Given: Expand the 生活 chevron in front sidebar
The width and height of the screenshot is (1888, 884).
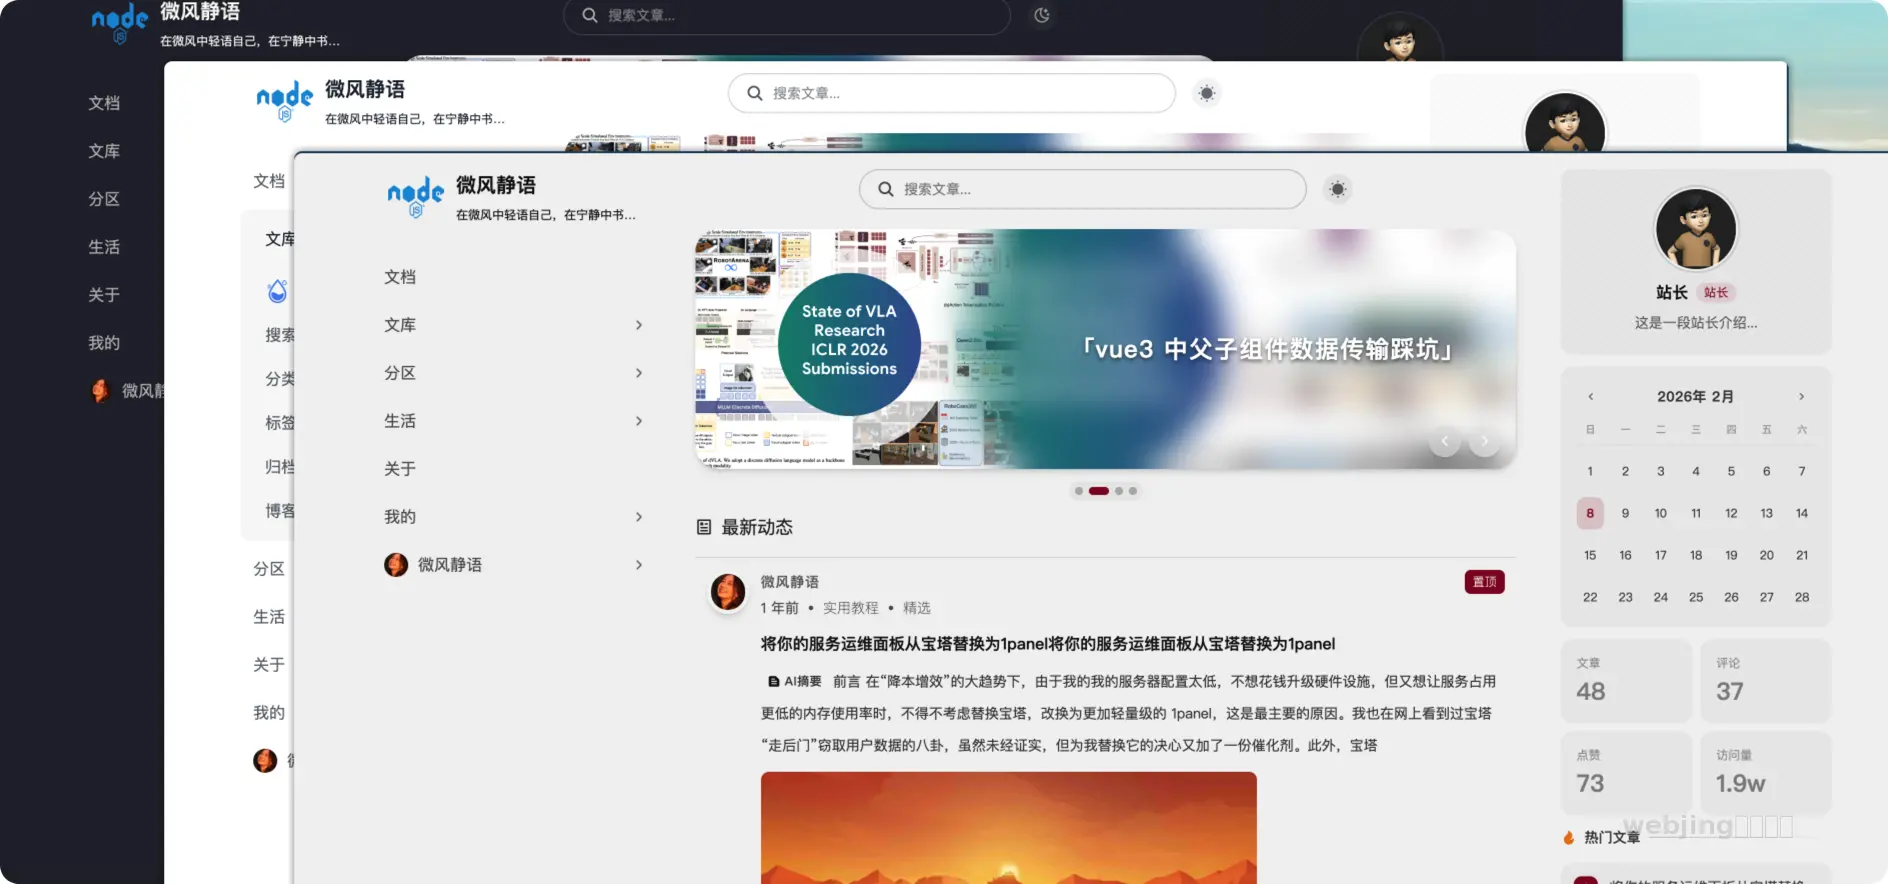Looking at the screenshot, I should coord(639,421).
